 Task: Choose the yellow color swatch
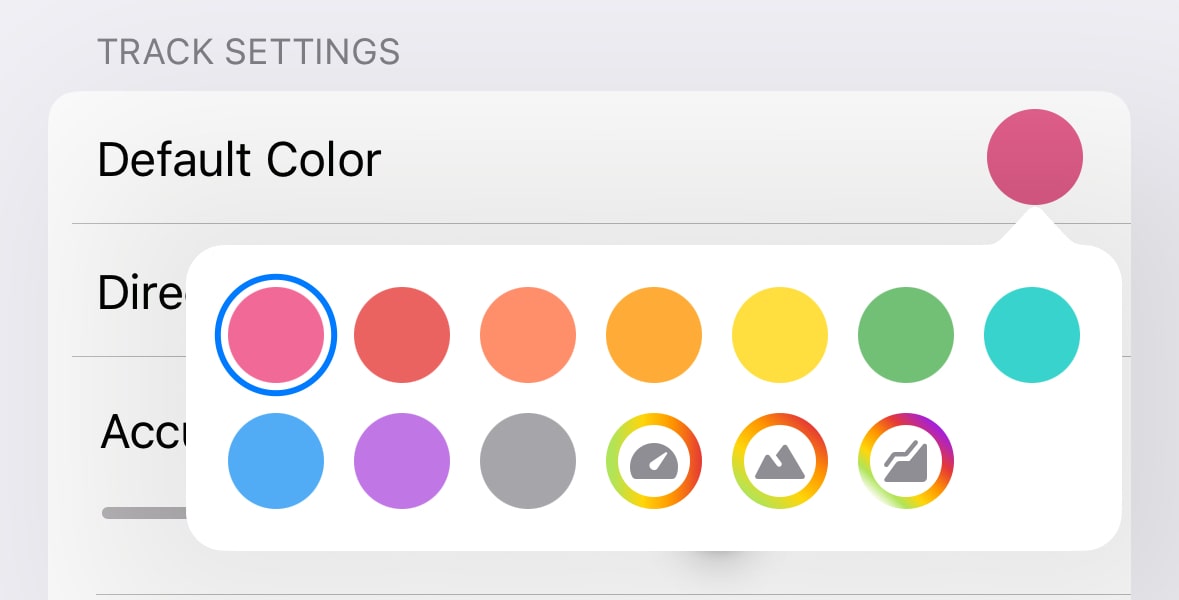point(780,335)
